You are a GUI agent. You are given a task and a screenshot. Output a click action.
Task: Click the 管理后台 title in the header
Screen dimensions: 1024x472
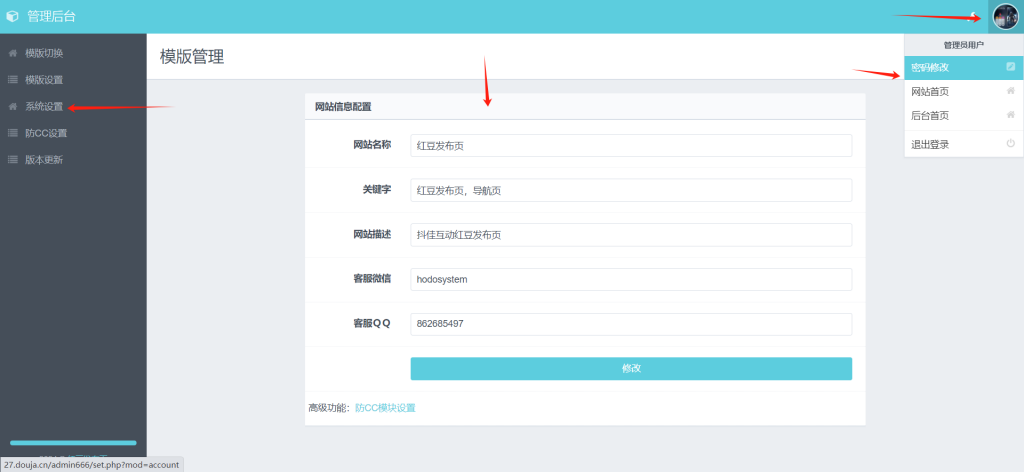(x=51, y=16)
